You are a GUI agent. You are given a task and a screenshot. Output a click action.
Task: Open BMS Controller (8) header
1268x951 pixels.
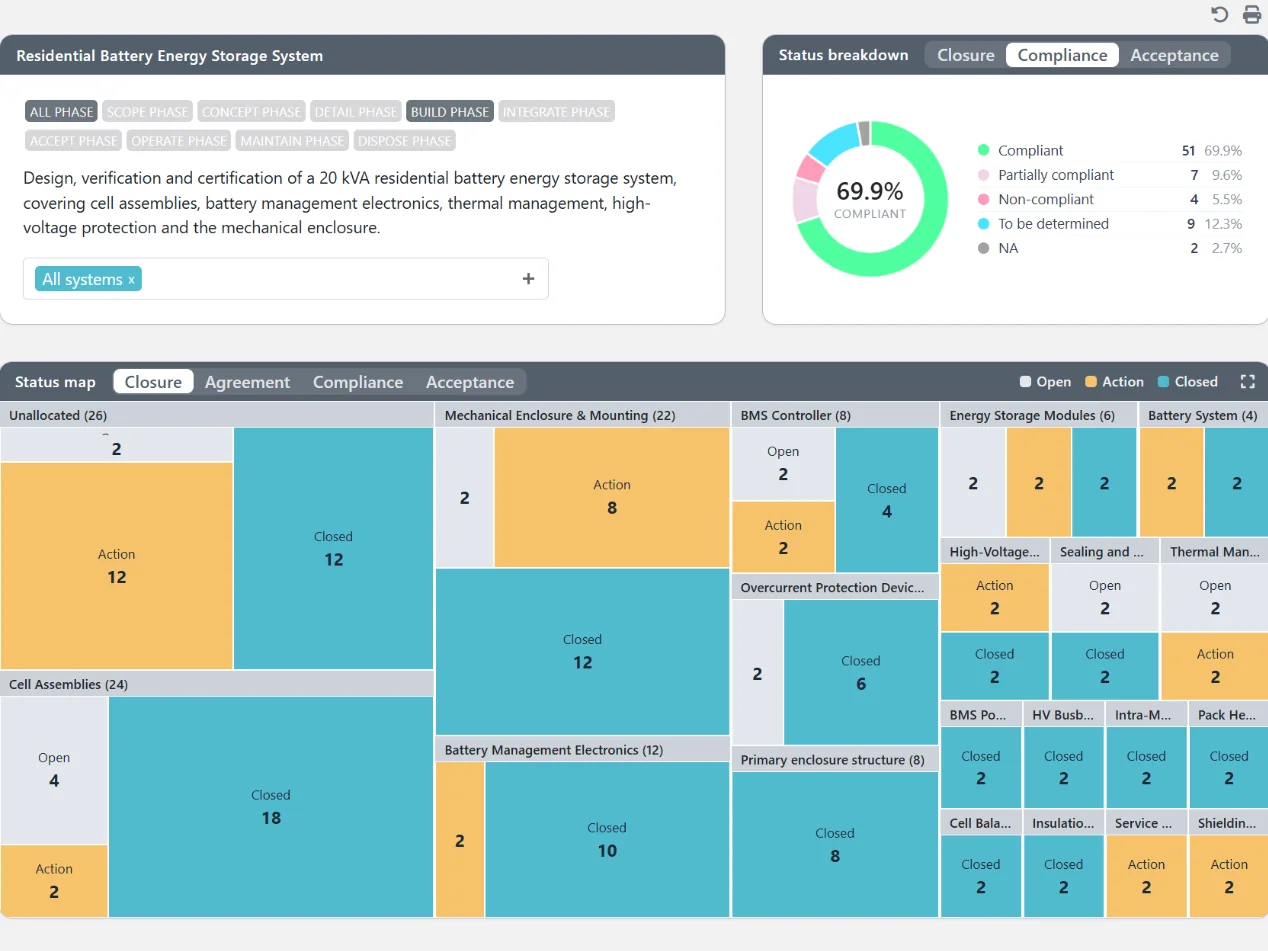click(x=835, y=415)
